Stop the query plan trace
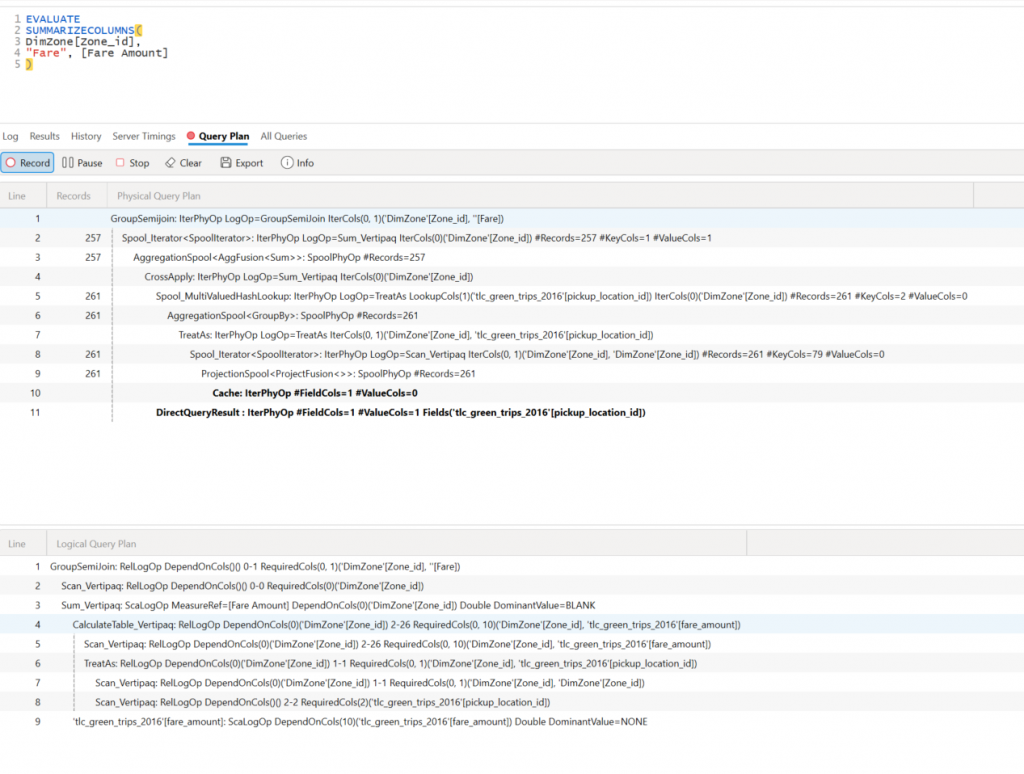 tap(132, 163)
